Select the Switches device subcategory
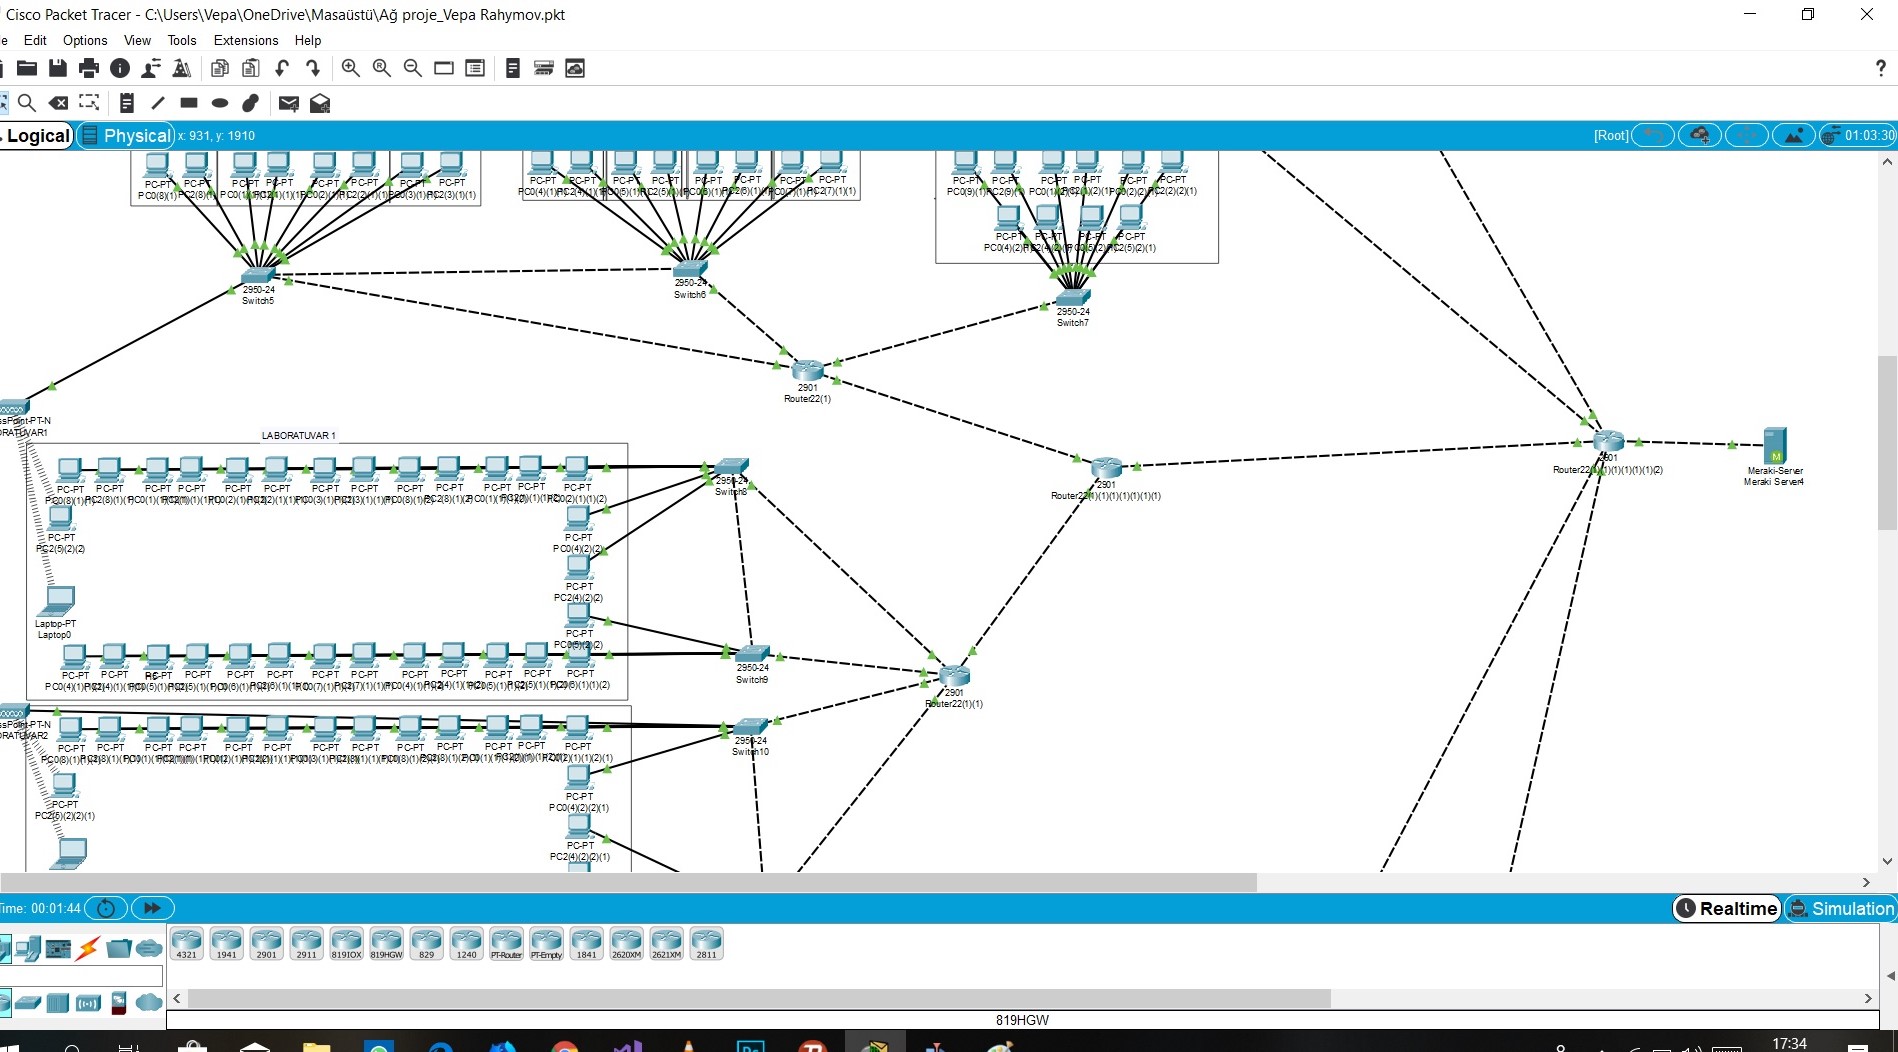 point(28,1002)
